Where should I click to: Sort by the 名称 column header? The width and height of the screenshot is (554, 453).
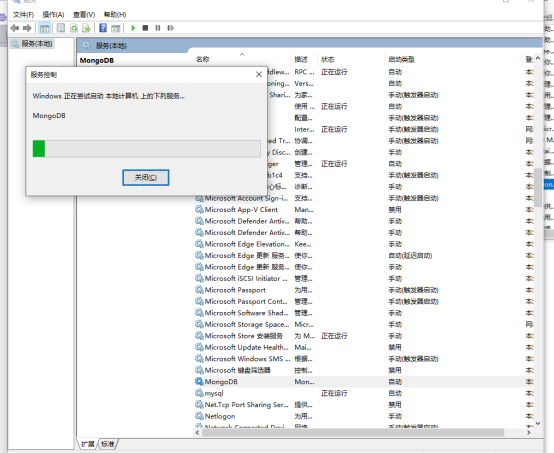[x=202, y=59]
